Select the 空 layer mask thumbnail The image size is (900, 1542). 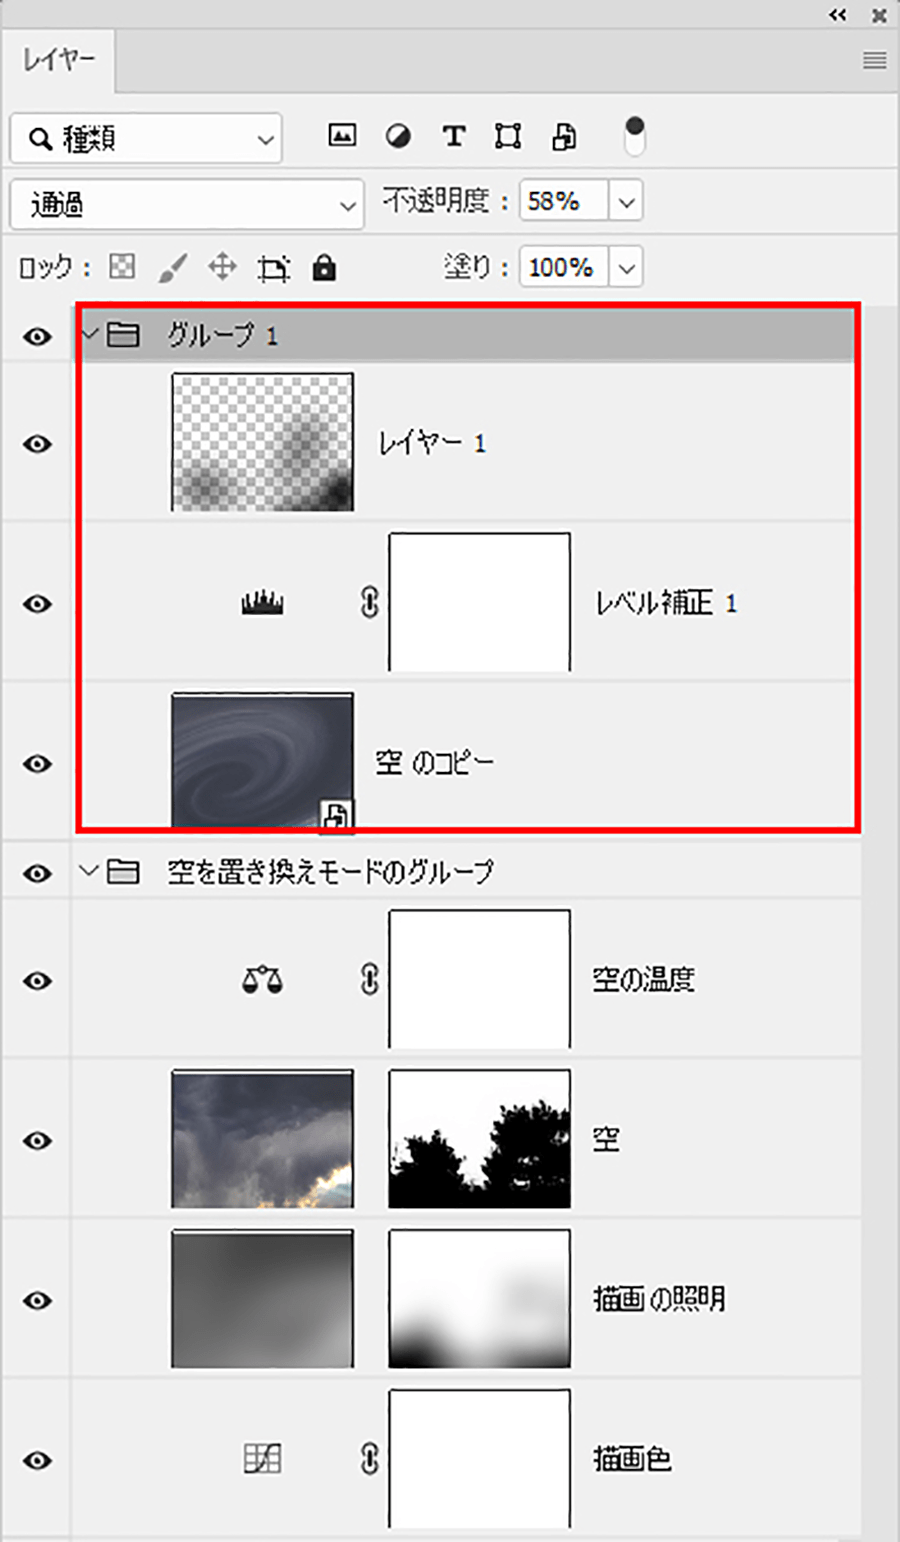480,1138
